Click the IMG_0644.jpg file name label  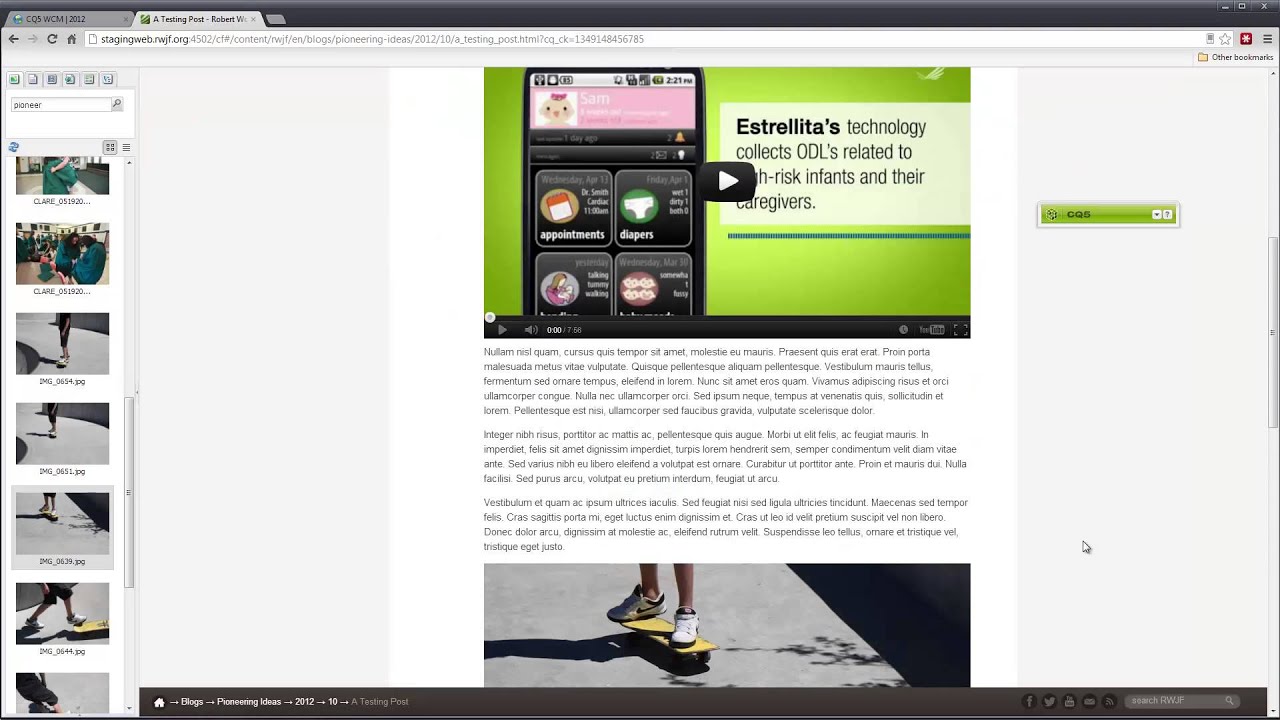click(x=62, y=651)
